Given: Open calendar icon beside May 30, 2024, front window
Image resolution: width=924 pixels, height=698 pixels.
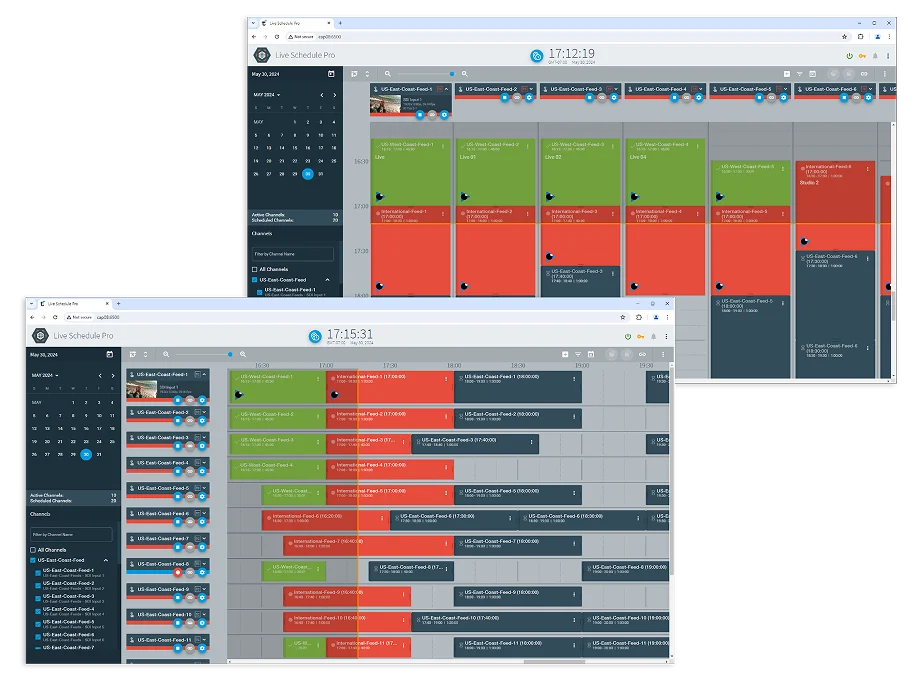Looking at the screenshot, I should click(110, 354).
